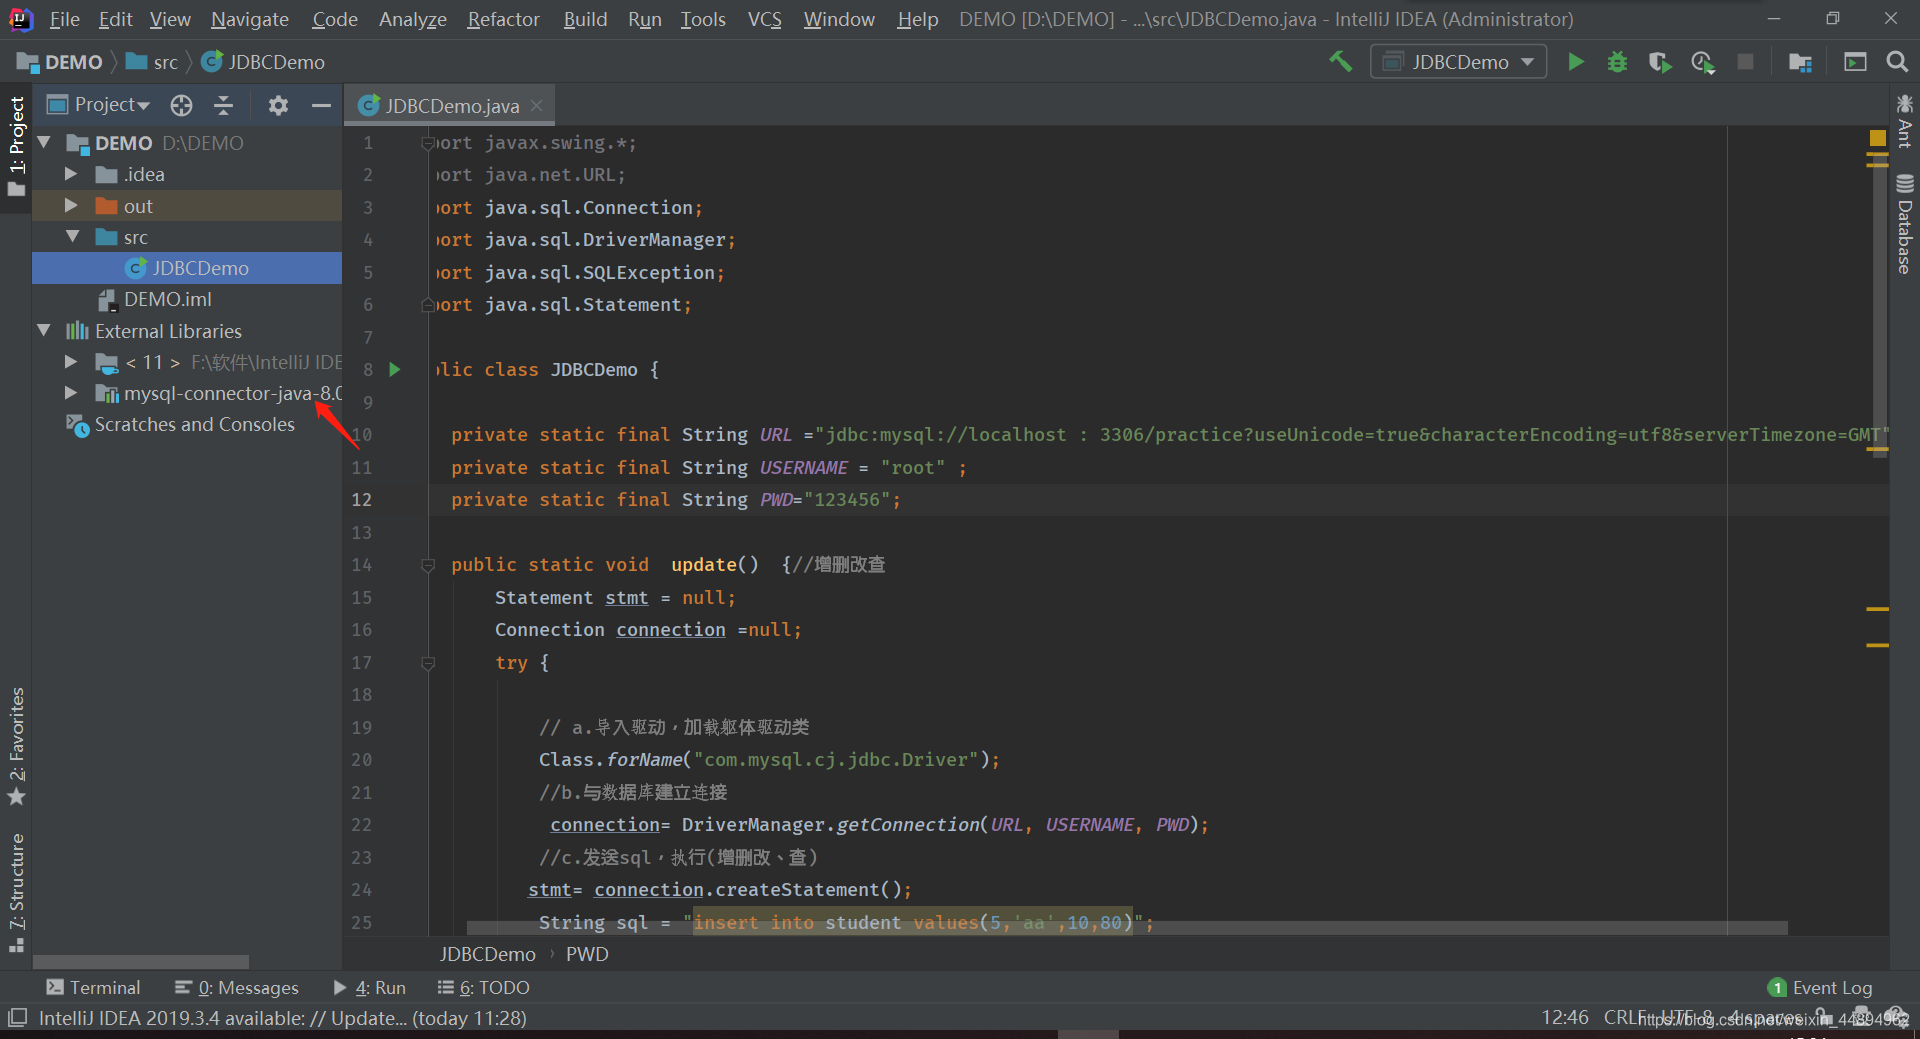Open the 4: Run tool window
Screen dimensions: 1920x1039
369,987
